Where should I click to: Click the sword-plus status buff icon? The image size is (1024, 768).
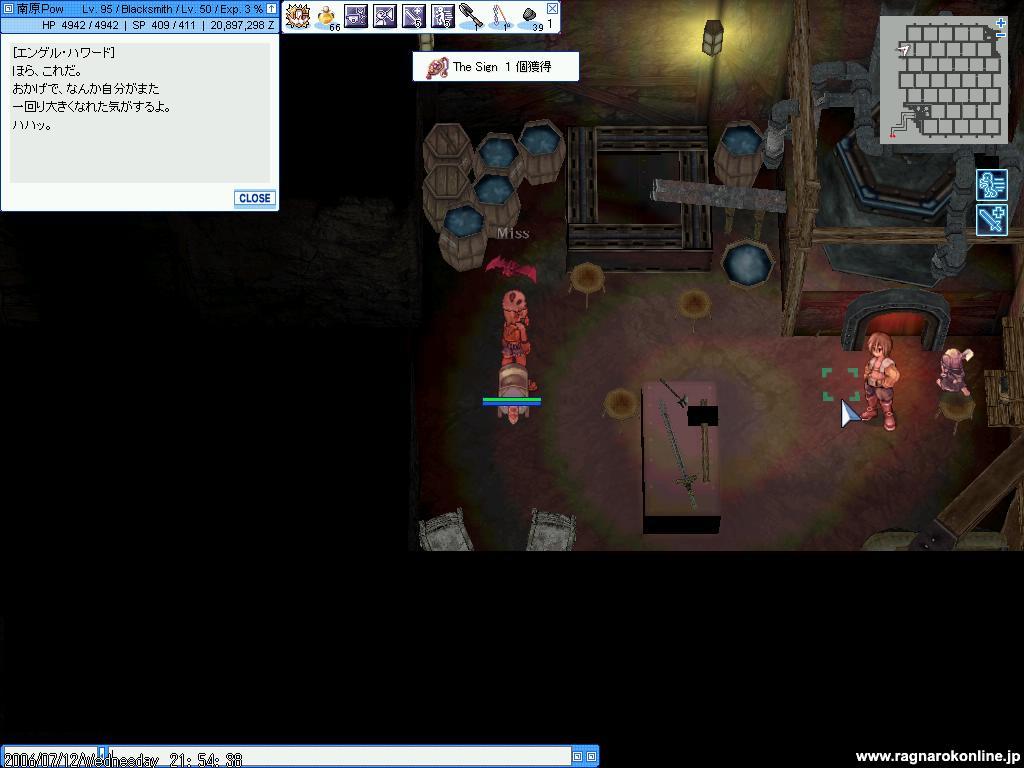991,219
